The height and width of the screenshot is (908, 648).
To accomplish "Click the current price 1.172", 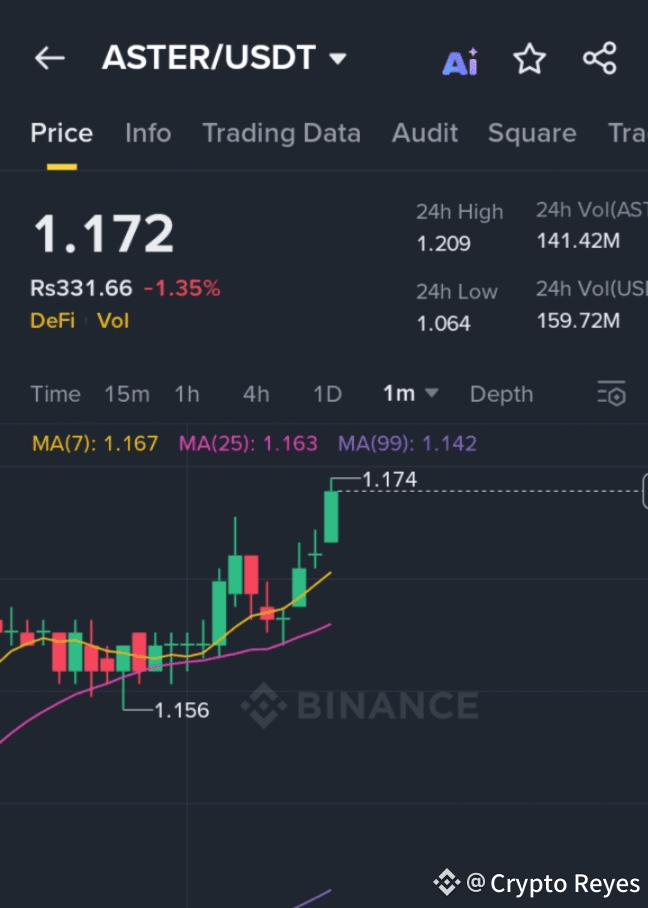I will point(104,233).
